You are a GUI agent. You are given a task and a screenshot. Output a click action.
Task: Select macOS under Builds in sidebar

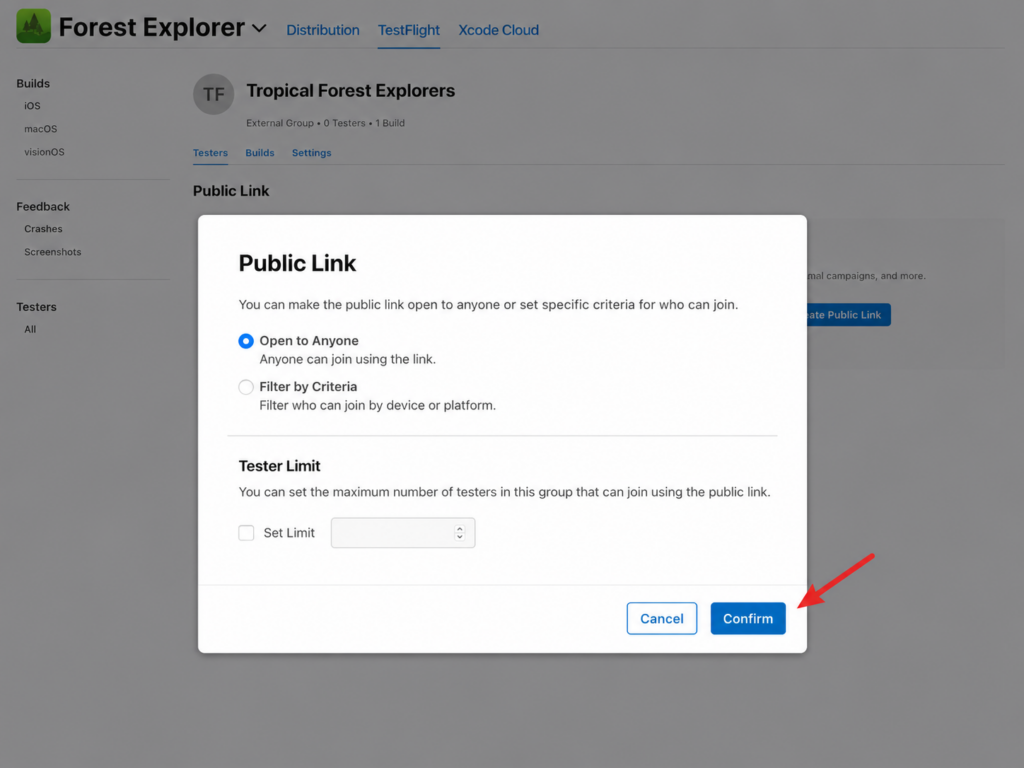[40, 129]
